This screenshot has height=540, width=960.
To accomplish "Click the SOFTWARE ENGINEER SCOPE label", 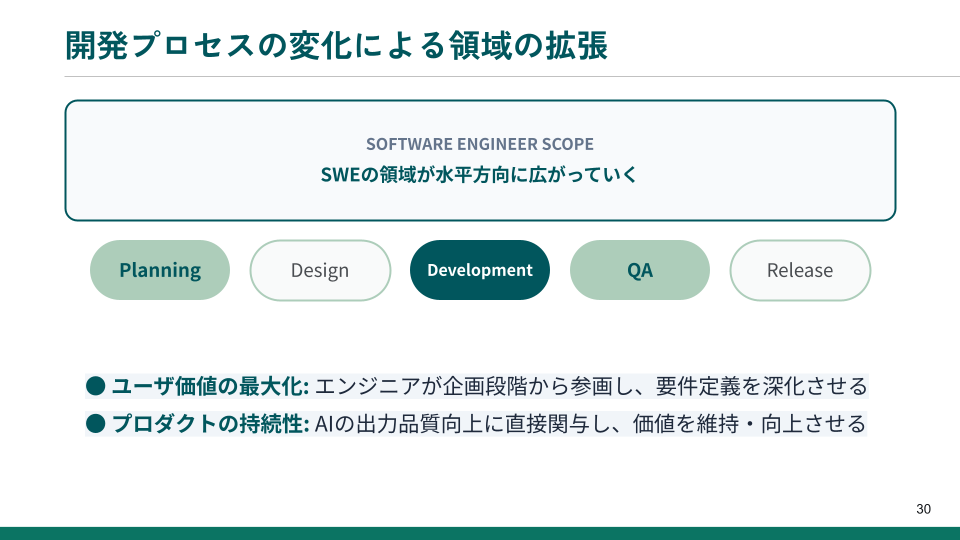I will pos(480,144).
